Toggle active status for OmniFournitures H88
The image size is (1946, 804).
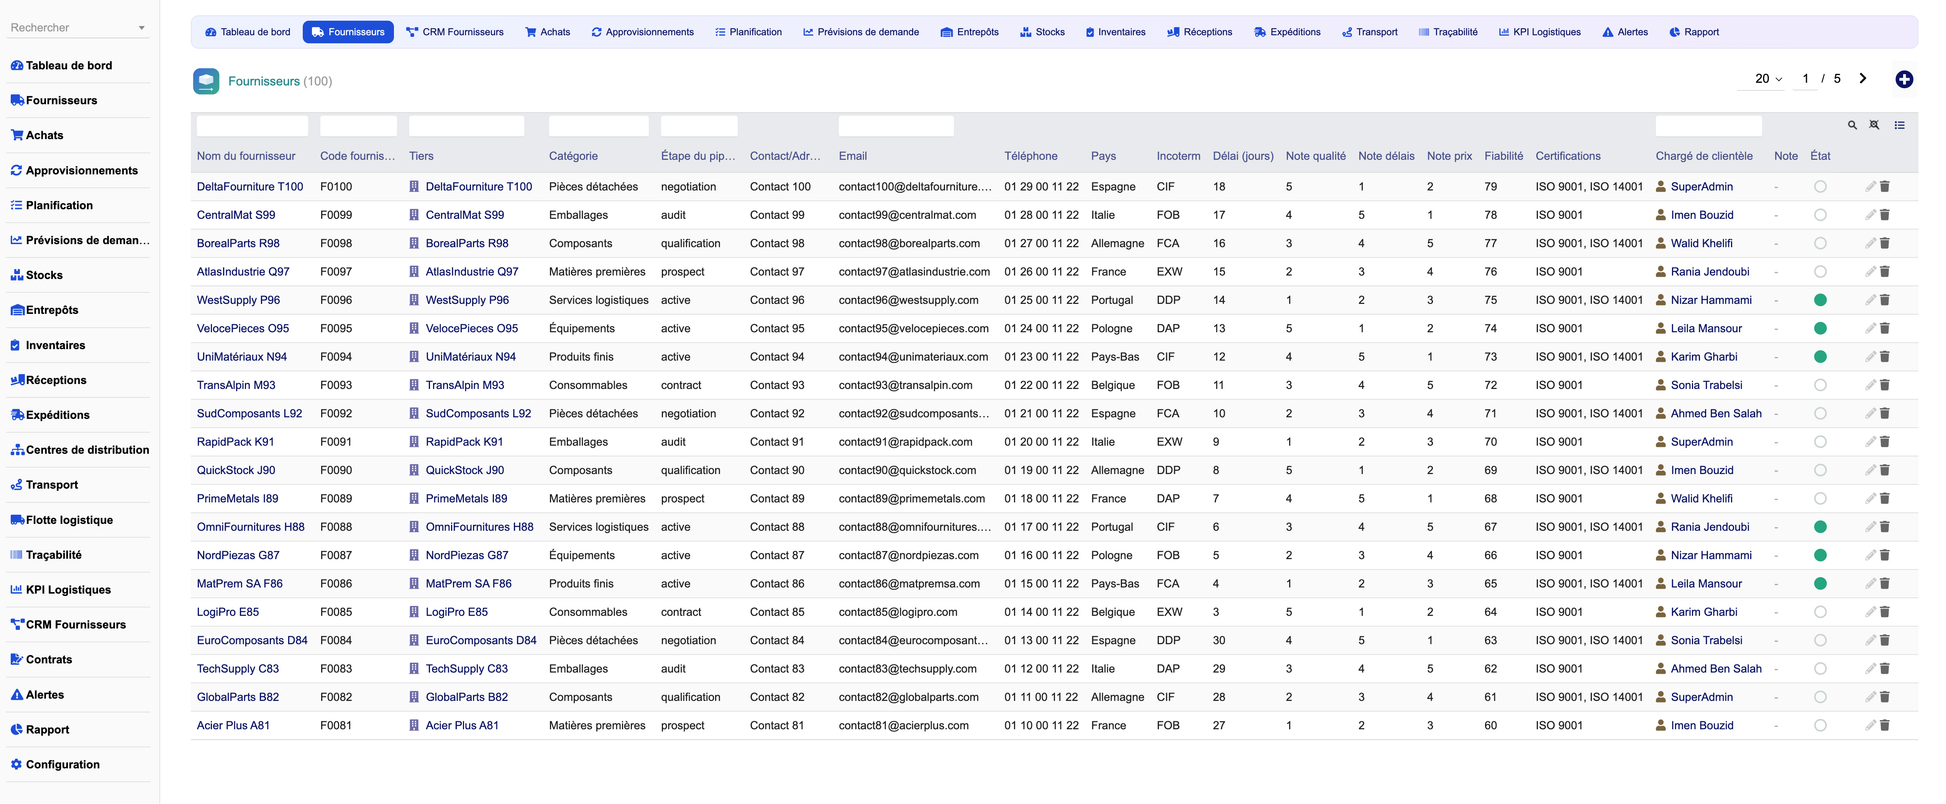[x=1820, y=527]
